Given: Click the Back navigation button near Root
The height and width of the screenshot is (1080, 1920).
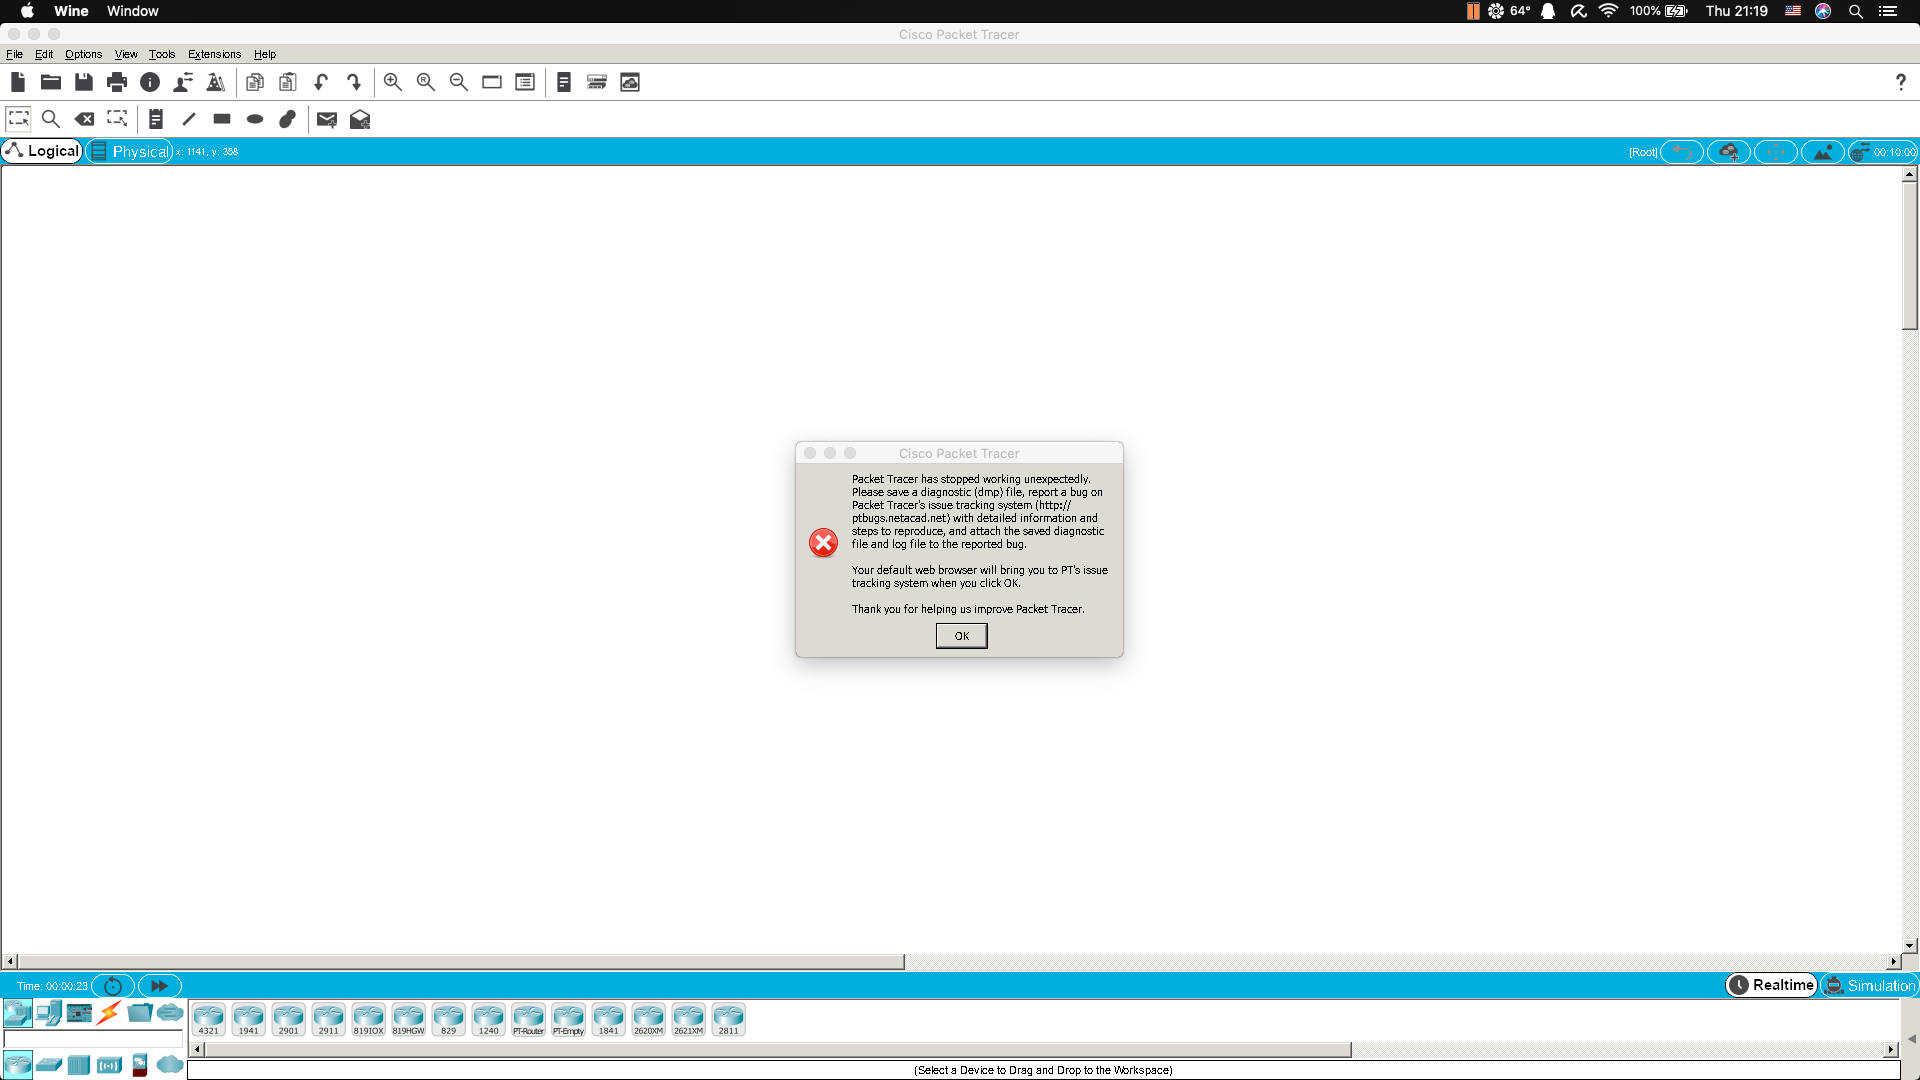Looking at the screenshot, I should point(1682,152).
